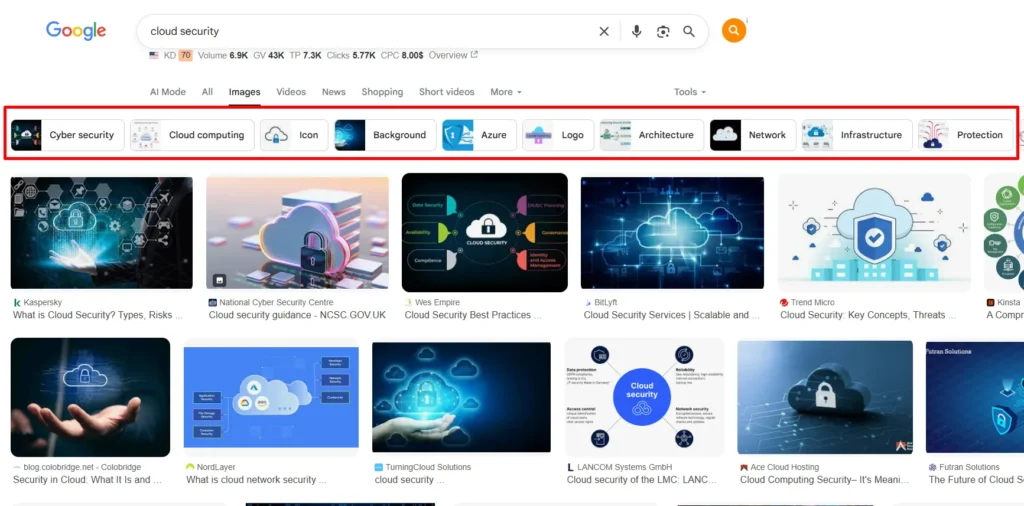This screenshot has width=1024, height=506.
Task: Open the TurningCloud Solutions glowing cloud image
Action: [461, 398]
